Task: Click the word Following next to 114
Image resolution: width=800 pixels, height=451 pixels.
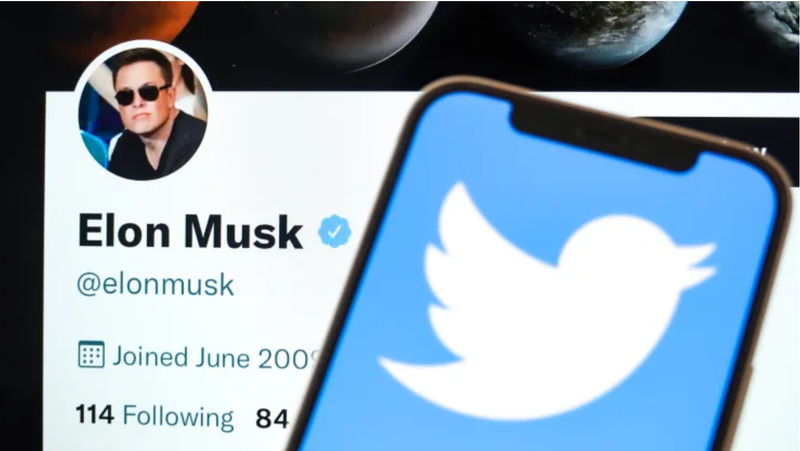Action: click(x=178, y=417)
